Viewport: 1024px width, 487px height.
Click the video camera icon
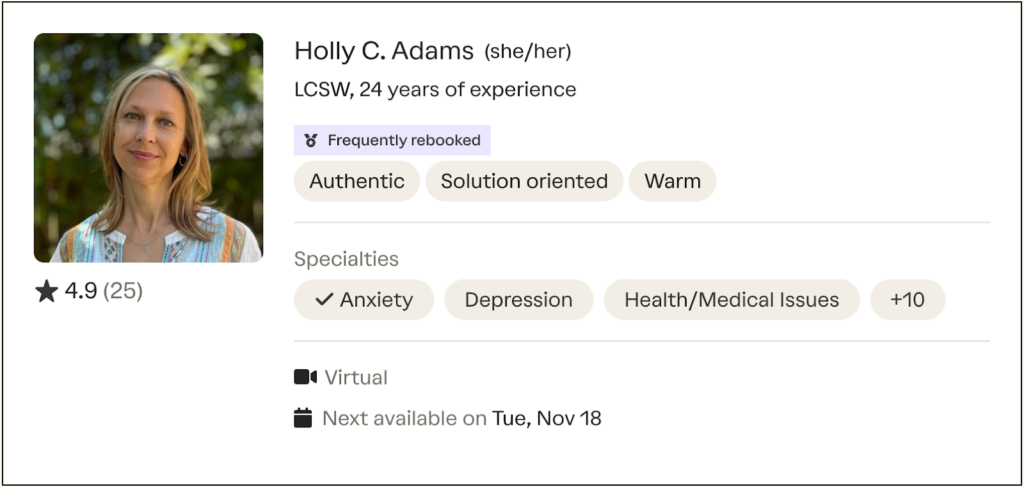(305, 377)
